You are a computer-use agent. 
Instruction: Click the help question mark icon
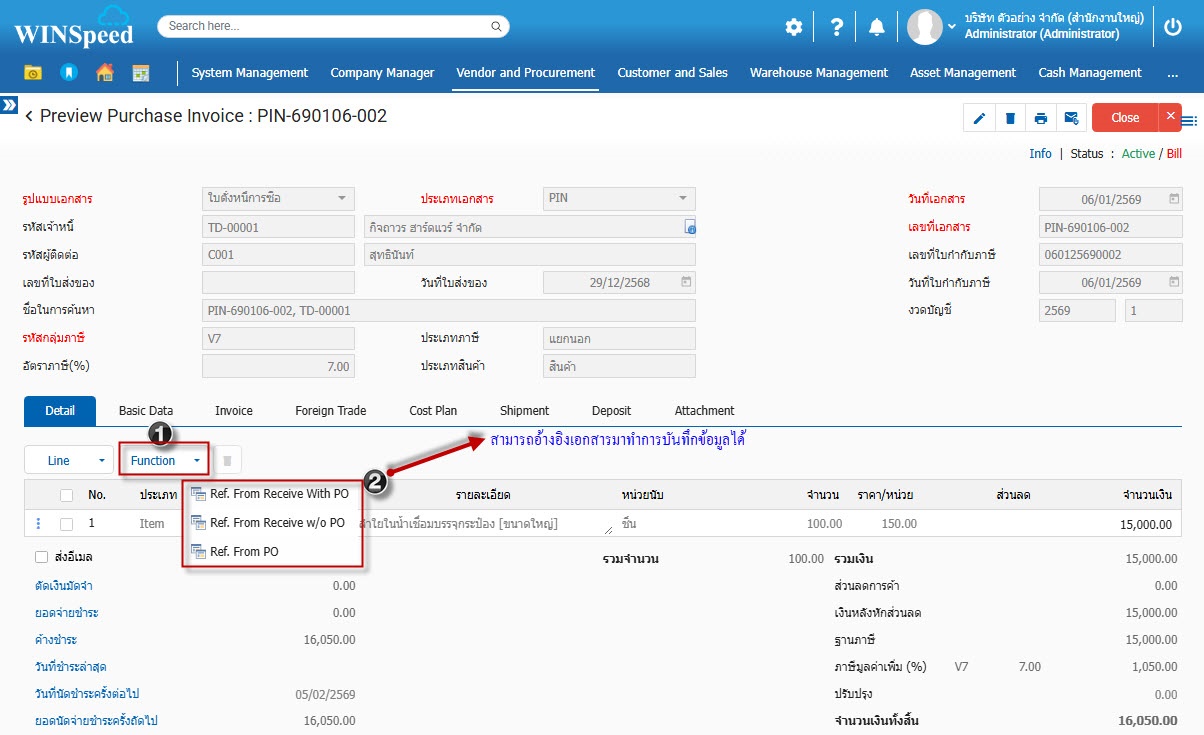point(837,27)
